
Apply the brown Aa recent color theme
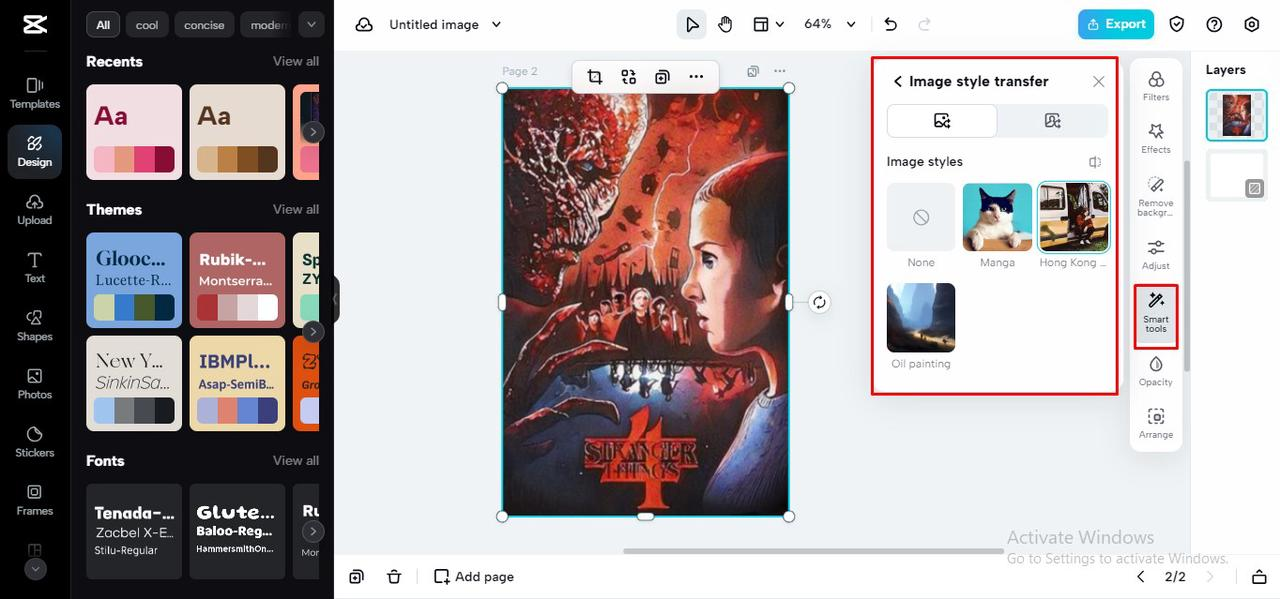tap(237, 132)
